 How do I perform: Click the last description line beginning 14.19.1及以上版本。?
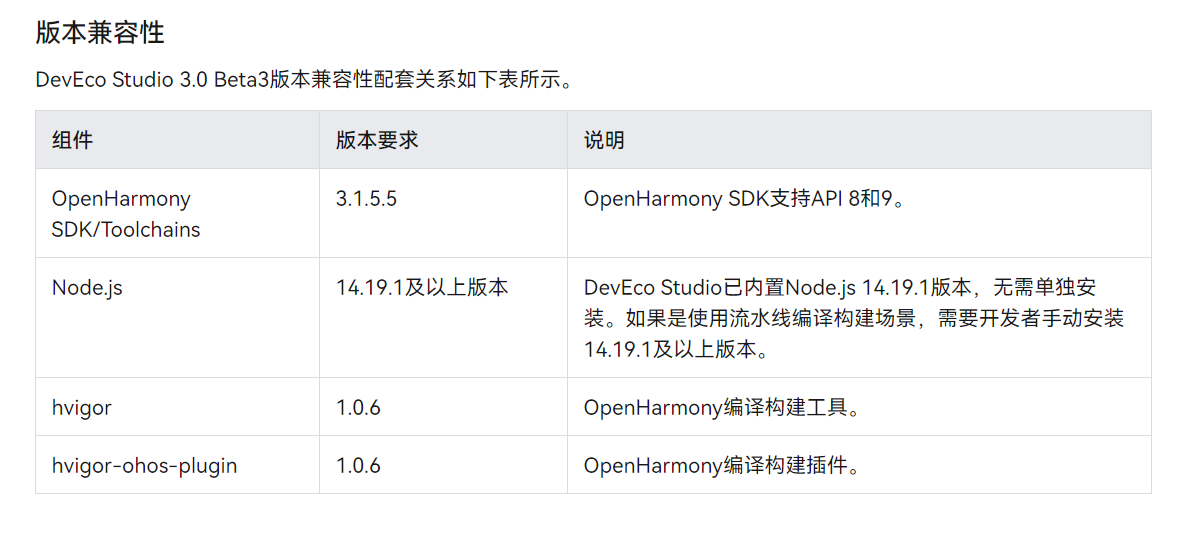point(677,349)
